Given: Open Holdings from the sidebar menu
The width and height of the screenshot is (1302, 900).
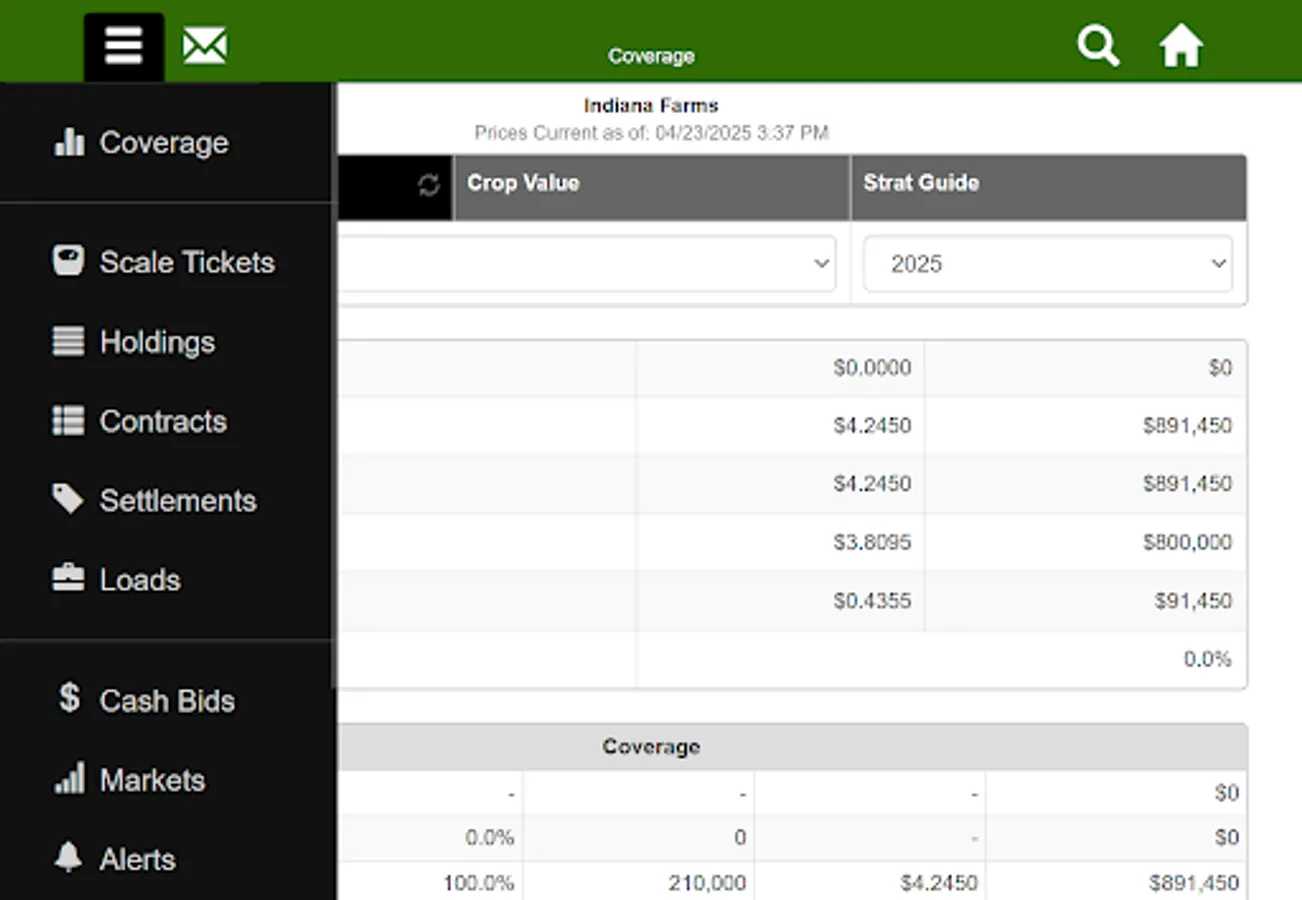Looking at the screenshot, I should (157, 342).
